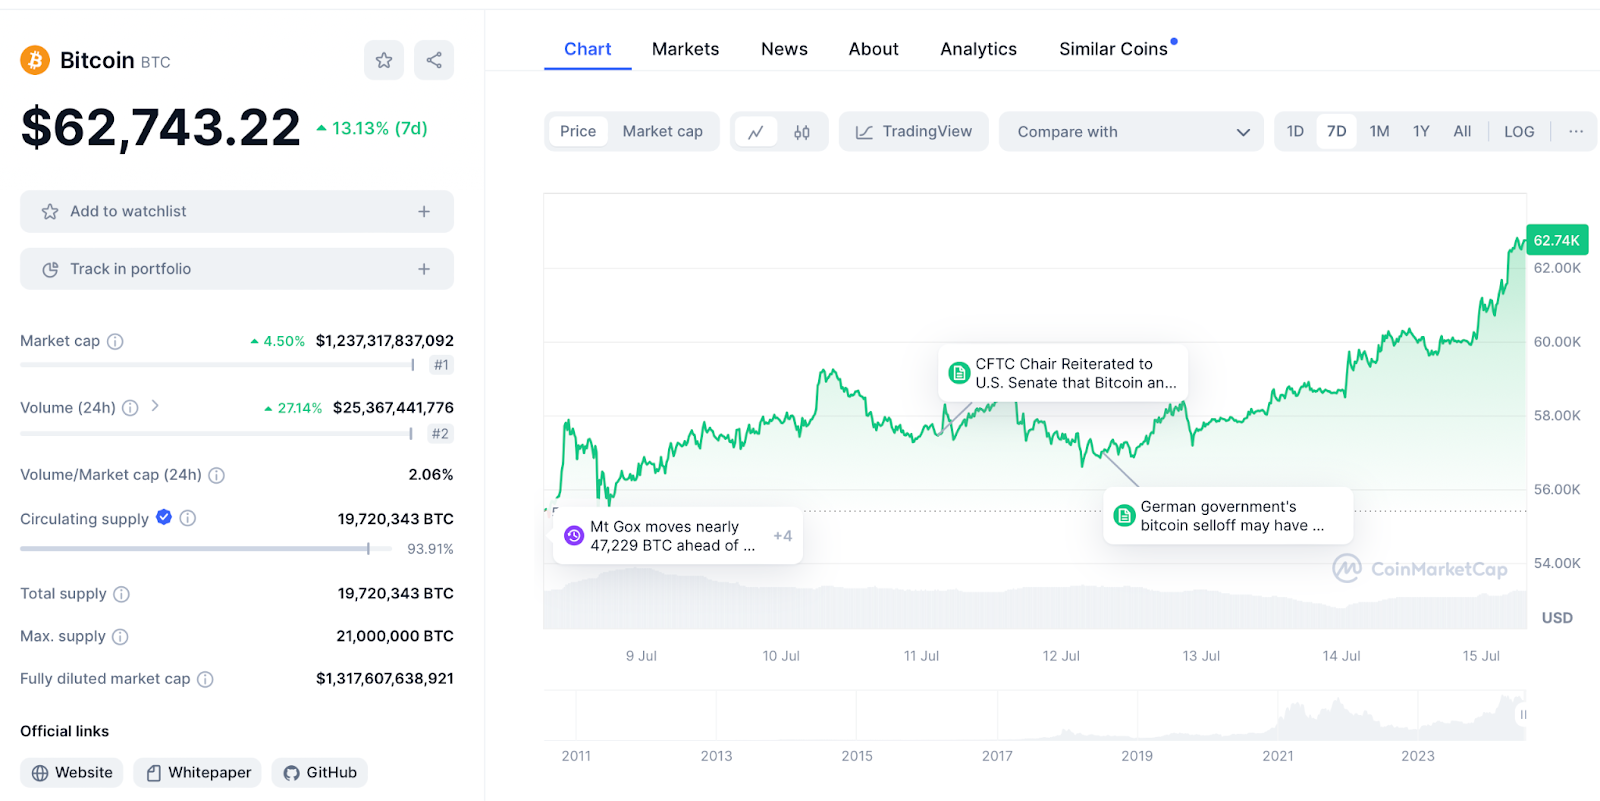This screenshot has height=801, width=1600.
Task: Open the Circulating supply info icon
Action: coord(188,518)
